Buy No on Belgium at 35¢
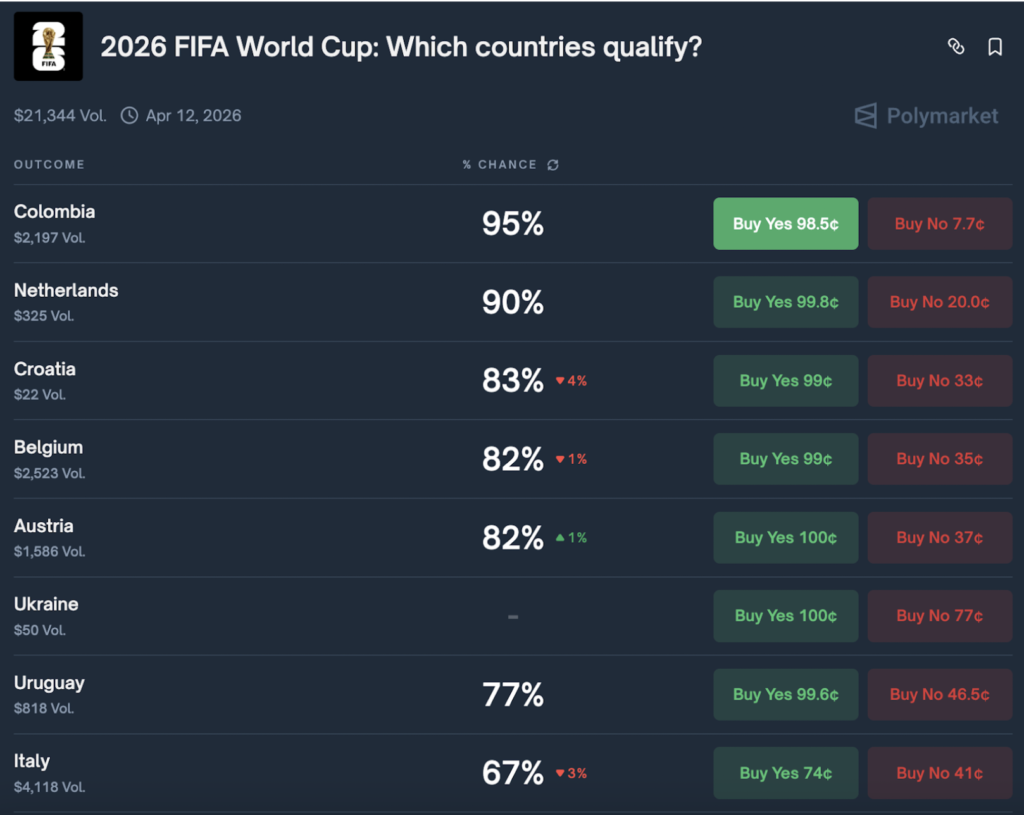The height and width of the screenshot is (815, 1024). coord(940,459)
